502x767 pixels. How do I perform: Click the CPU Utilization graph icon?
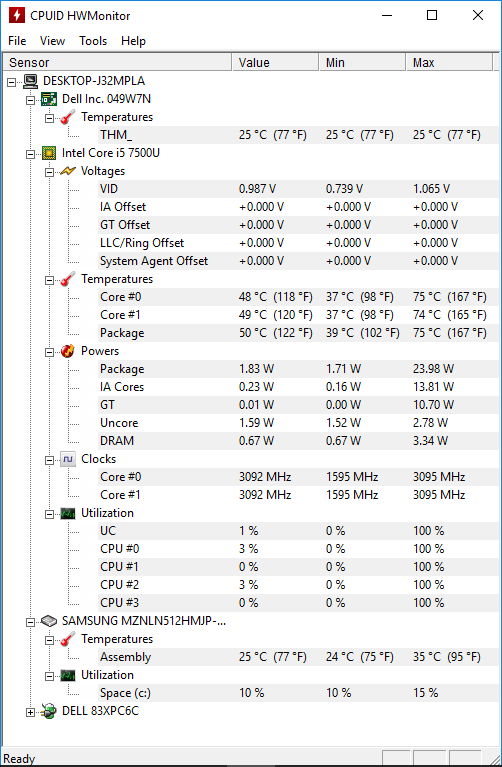(68, 513)
